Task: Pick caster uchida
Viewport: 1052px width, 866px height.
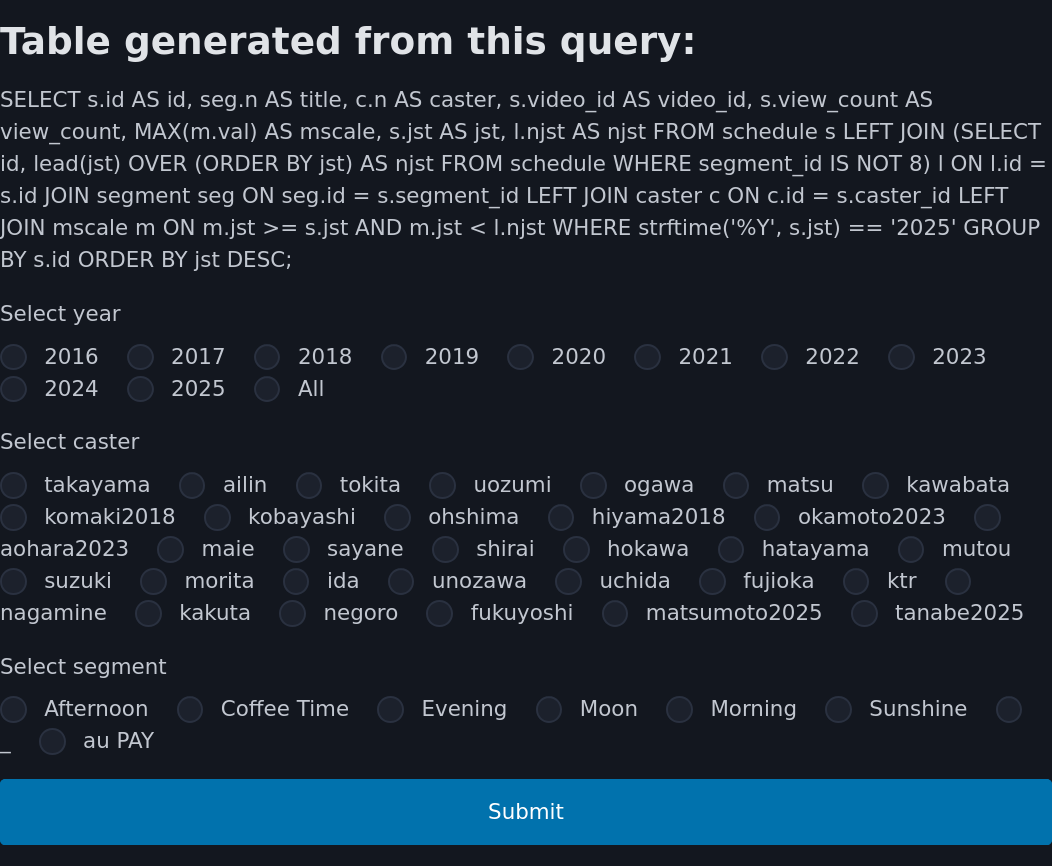Action: tap(568, 582)
